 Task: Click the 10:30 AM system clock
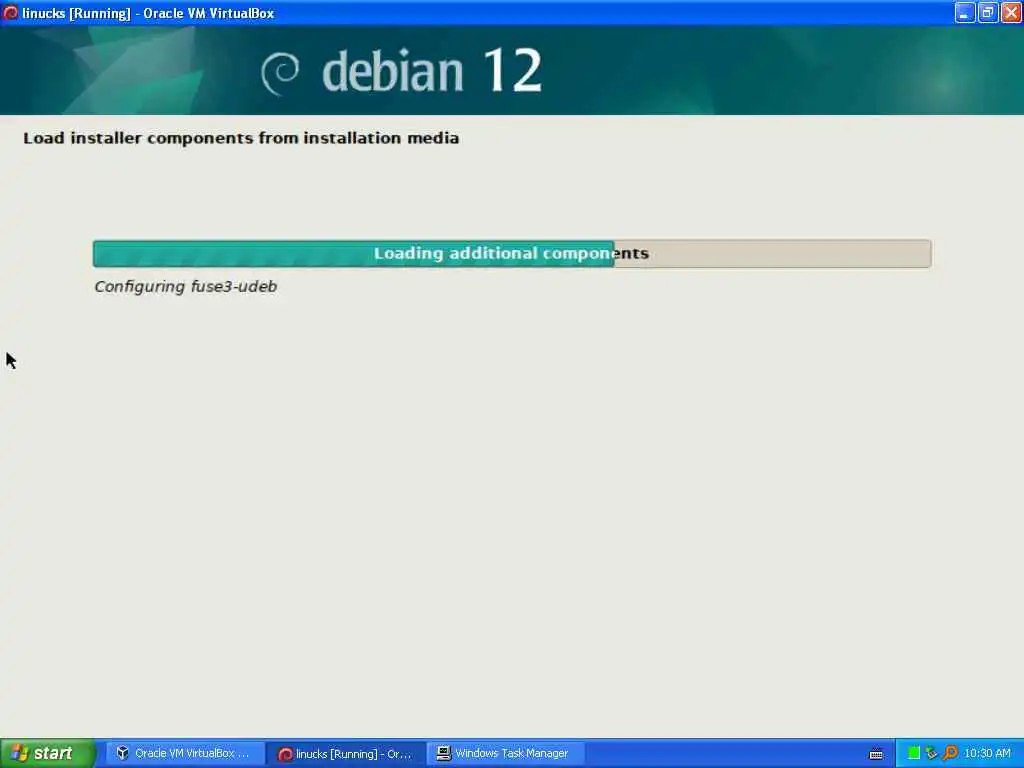987,753
